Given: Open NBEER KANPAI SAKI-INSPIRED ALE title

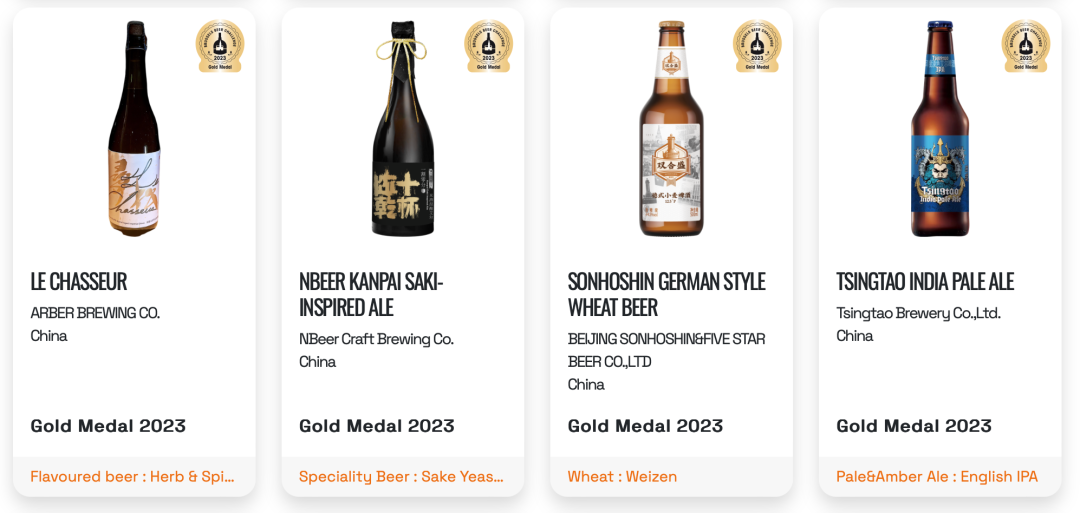Looking at the screenshot, I should coord(372,294).
